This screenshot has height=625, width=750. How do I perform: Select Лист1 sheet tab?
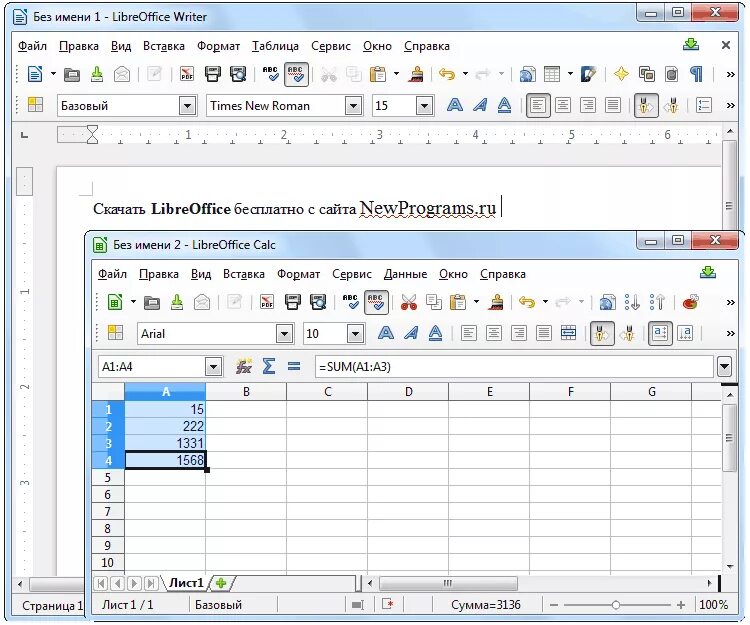(x=186, y=583)
